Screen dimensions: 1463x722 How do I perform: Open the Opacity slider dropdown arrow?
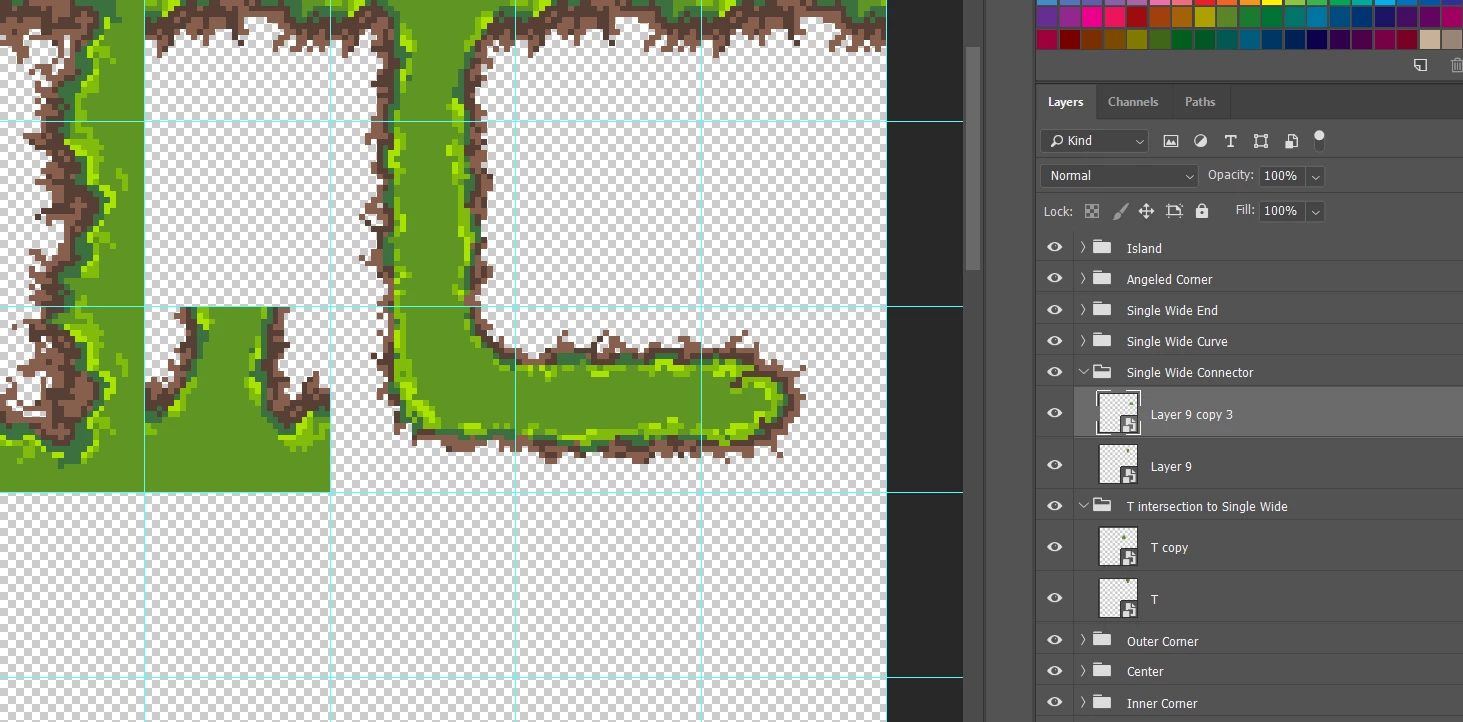(1316, 176)
